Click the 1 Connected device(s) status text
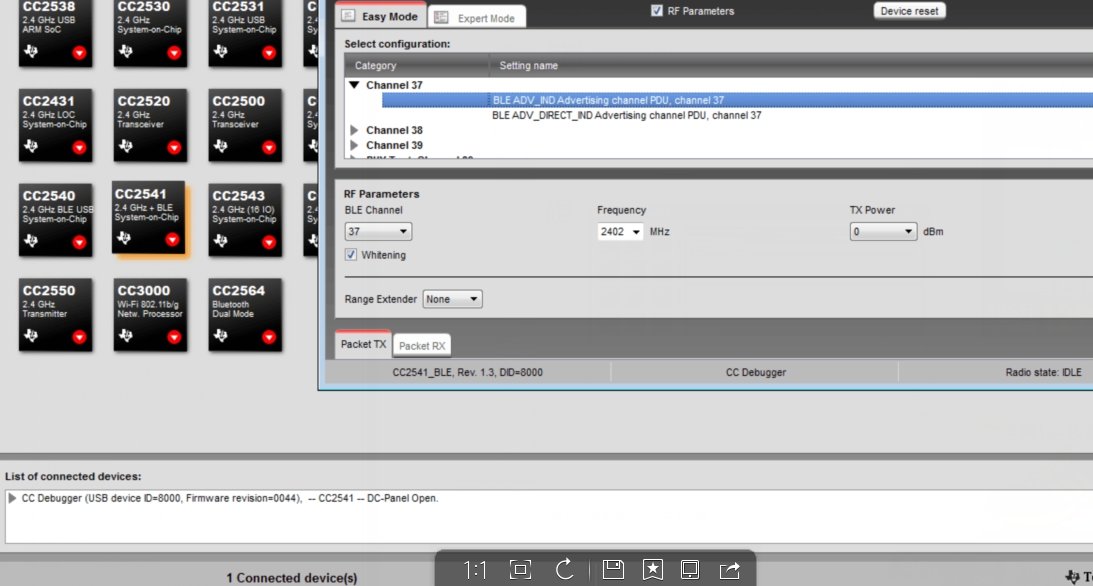 [x=291, y=578]
